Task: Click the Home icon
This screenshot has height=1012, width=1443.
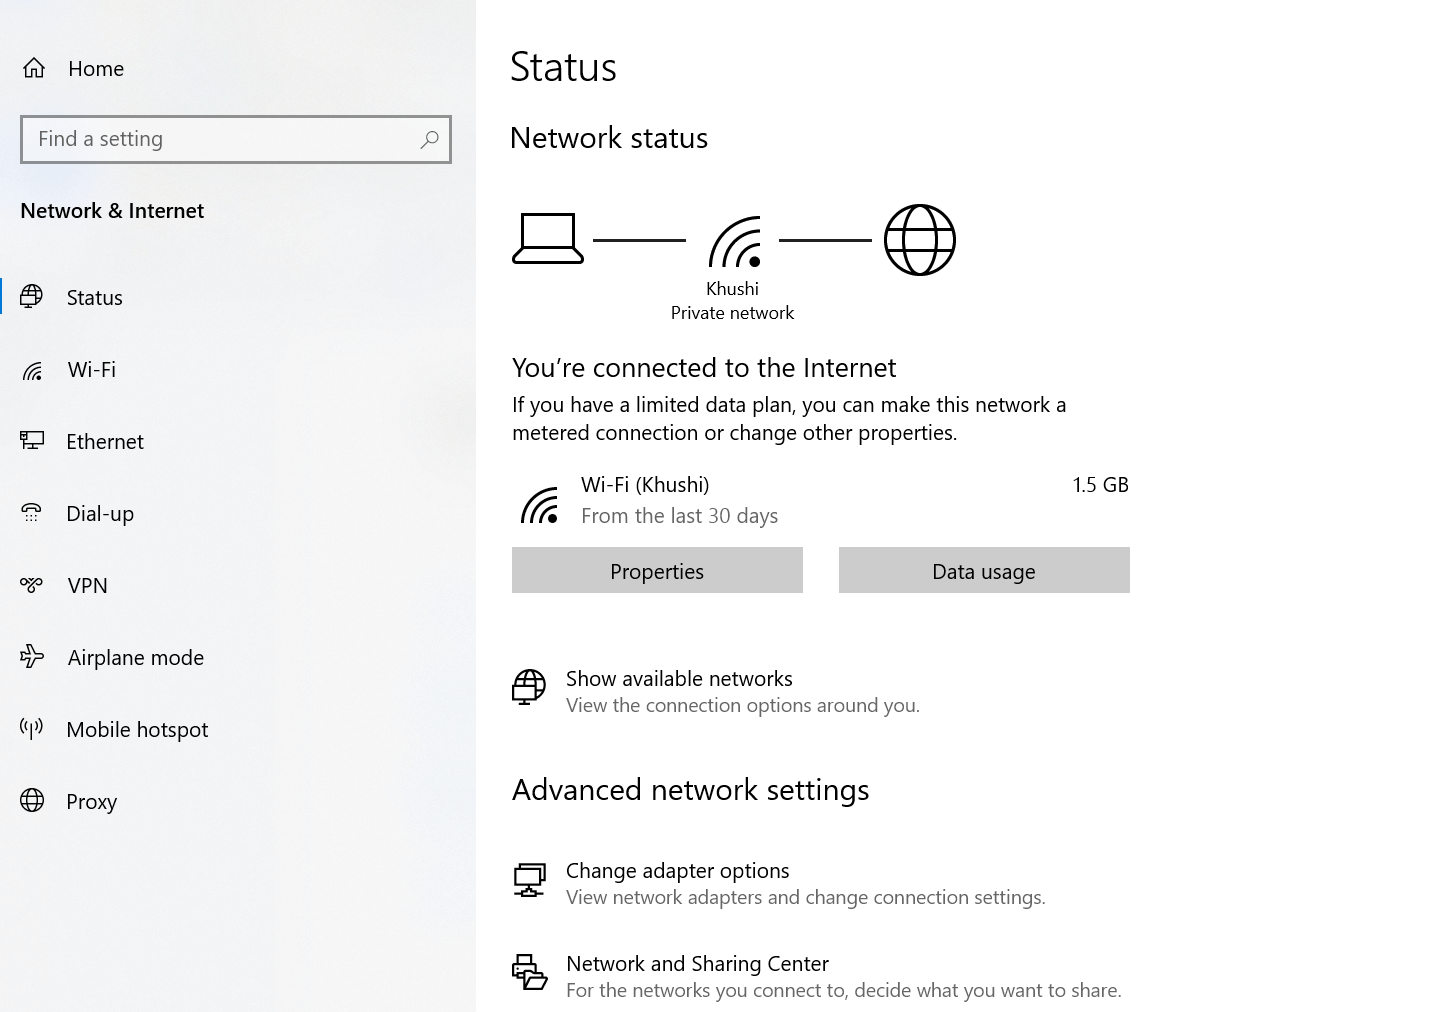Action: [34, 67]
